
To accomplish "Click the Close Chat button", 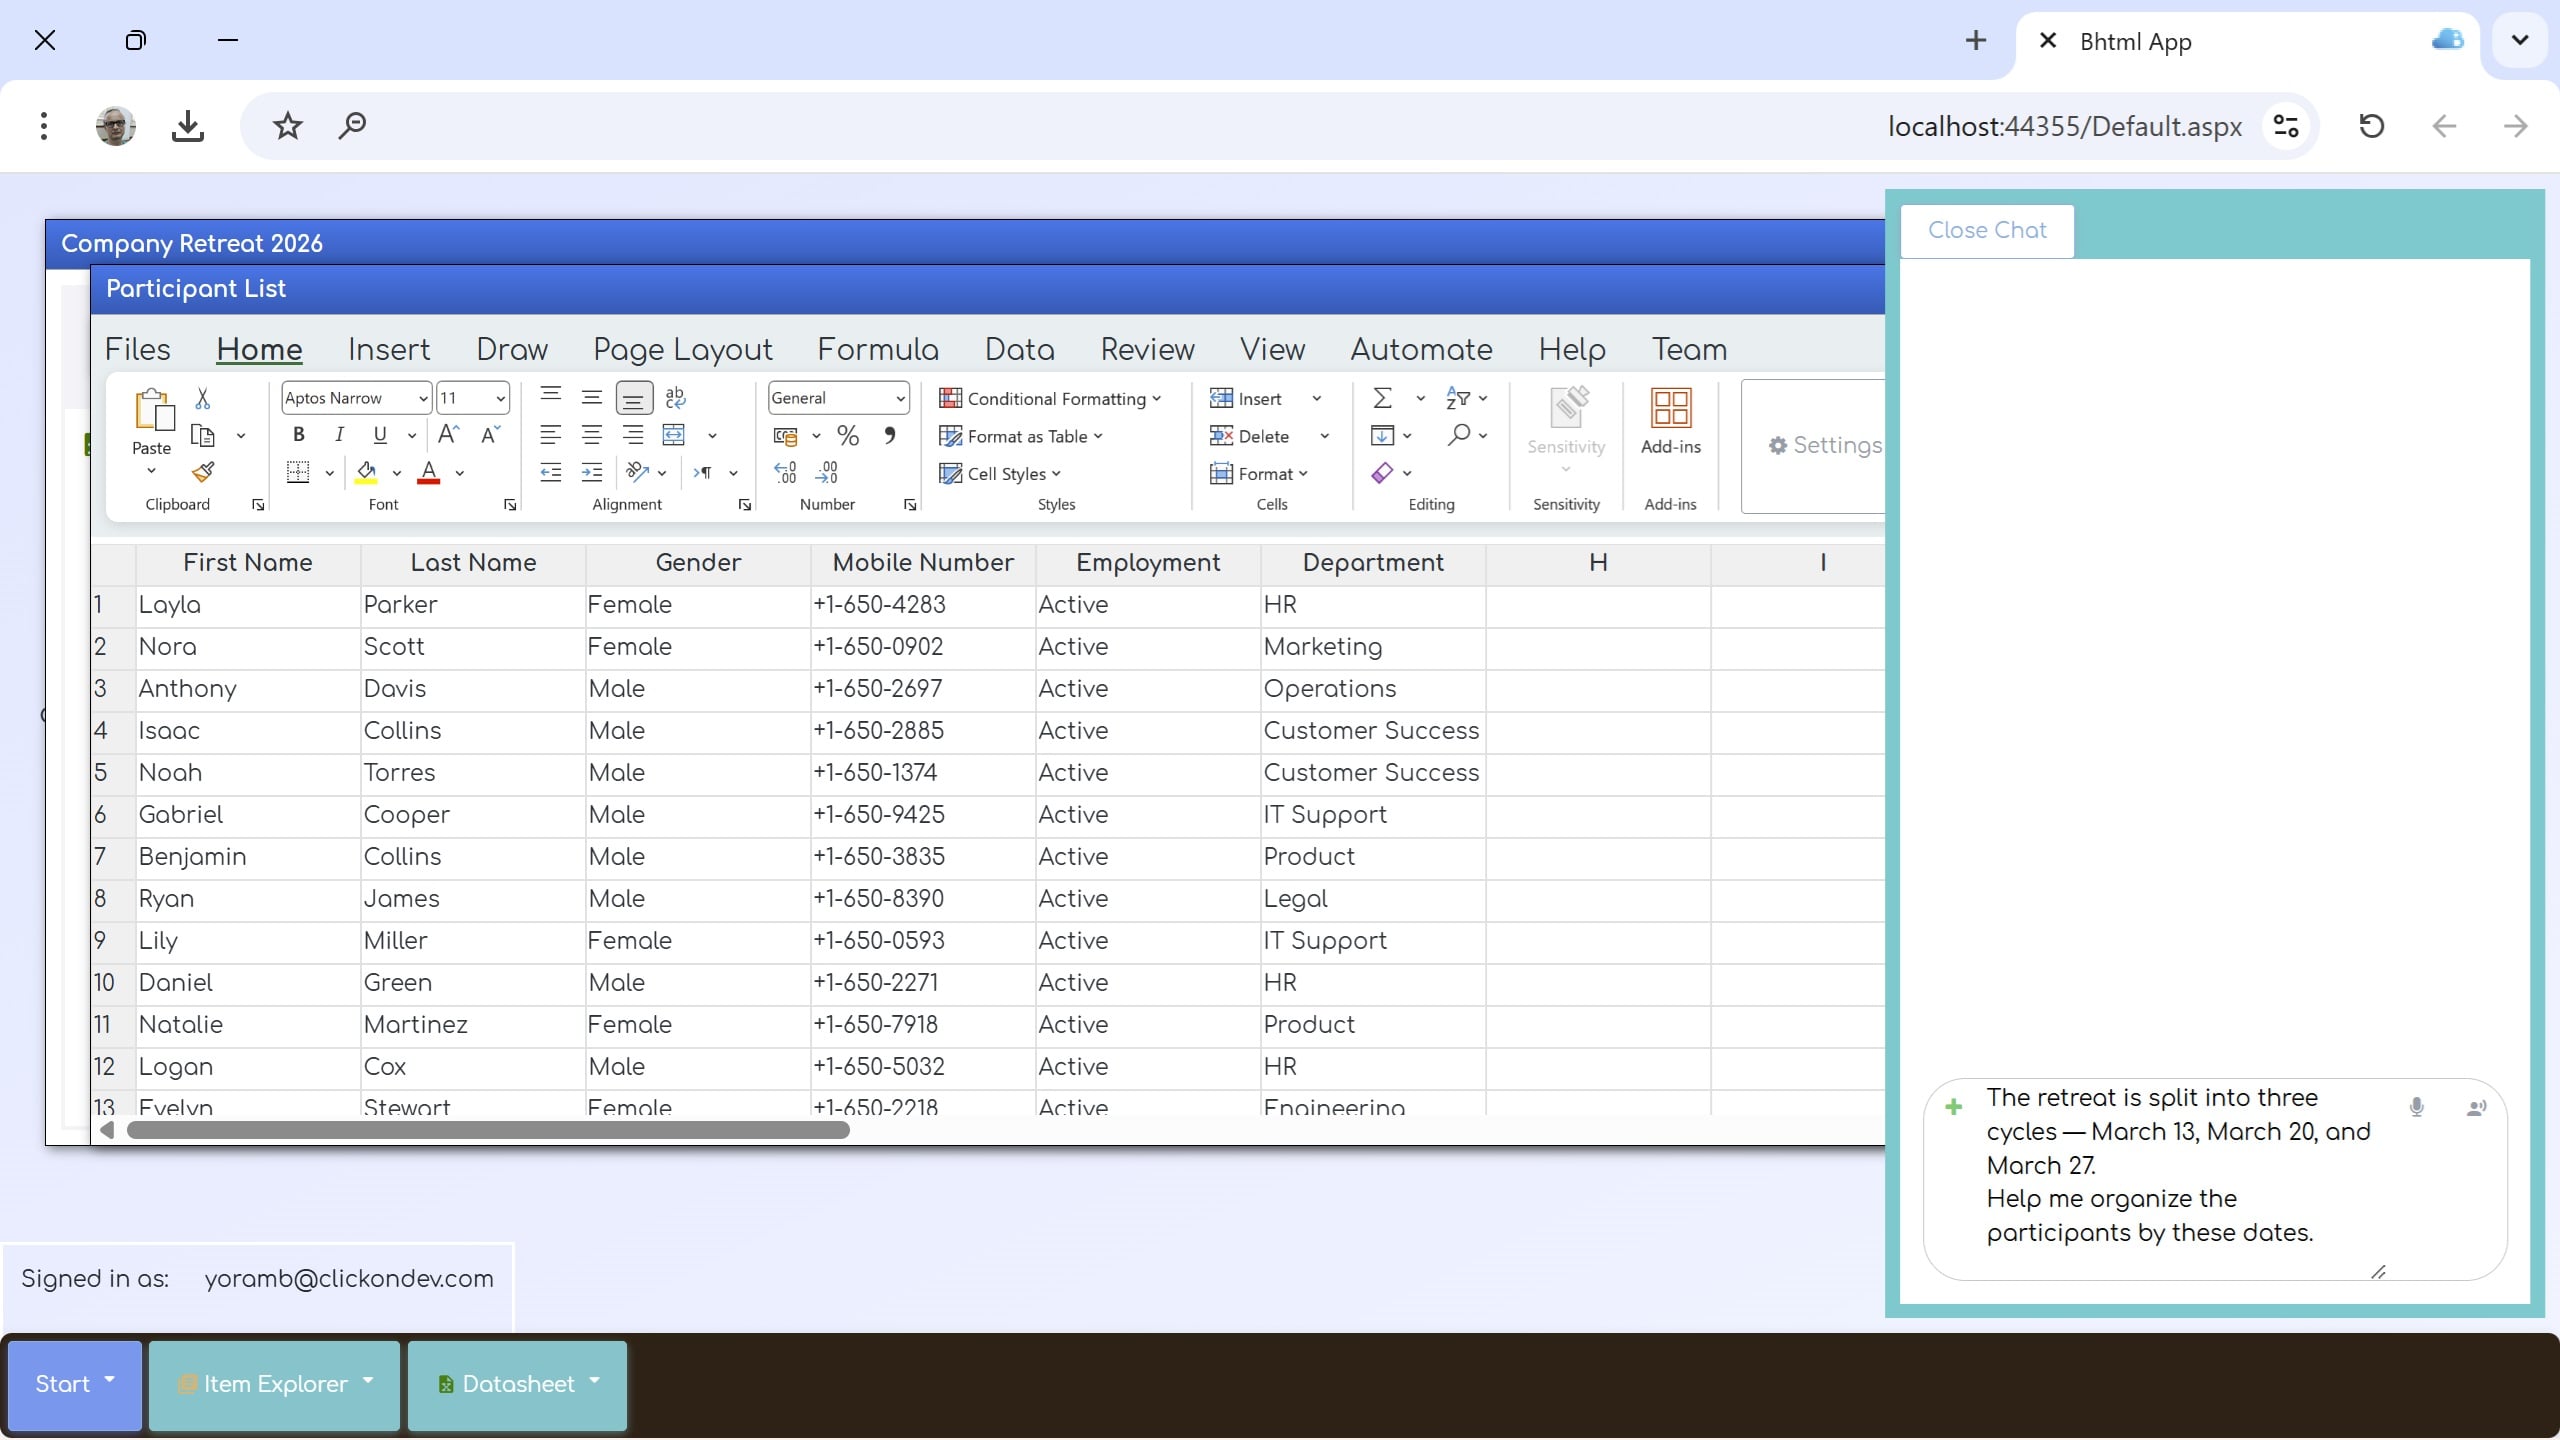I will coord(1986,230).
